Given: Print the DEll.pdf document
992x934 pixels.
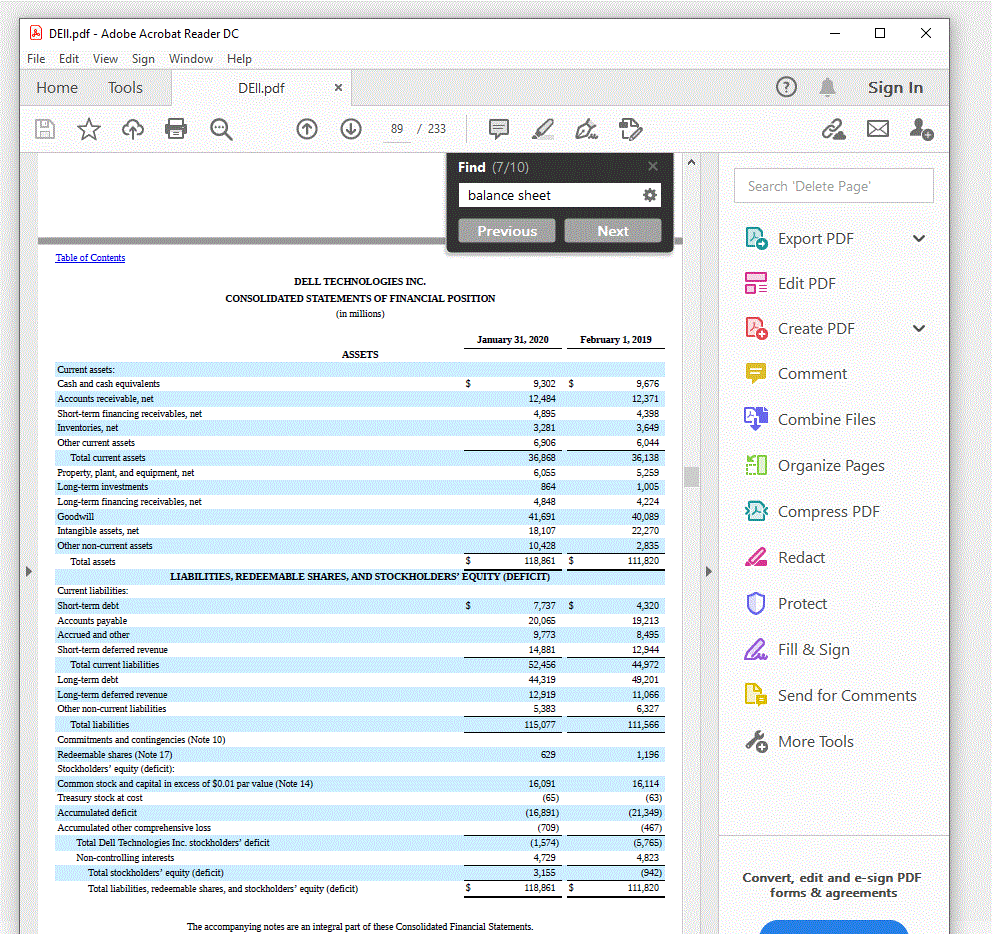Looking at the screenshot, I should (x=176, y=129).
